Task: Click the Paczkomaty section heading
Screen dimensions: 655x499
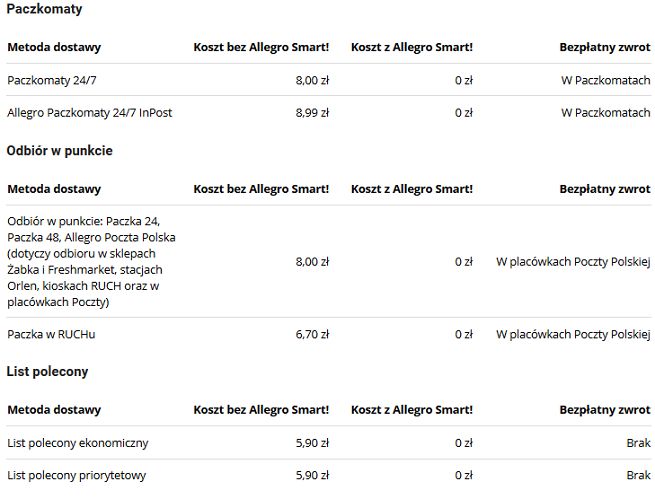Action: 45,9
